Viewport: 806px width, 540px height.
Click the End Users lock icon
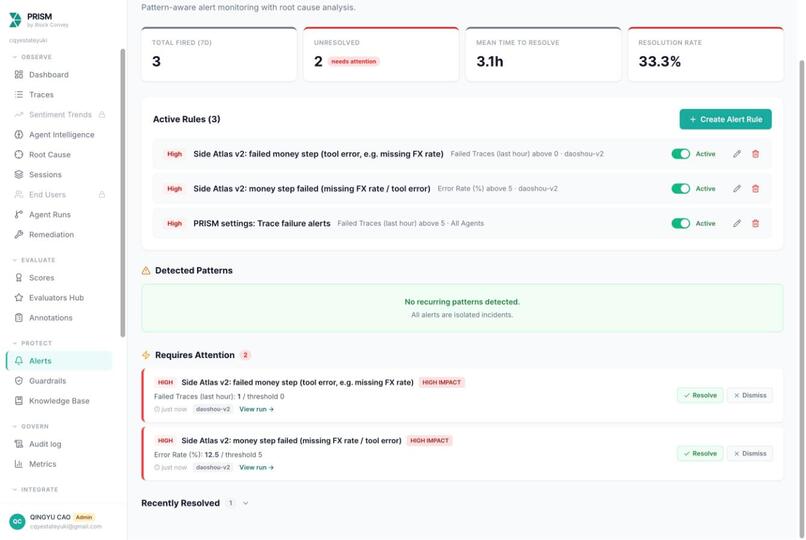point(102,195)
